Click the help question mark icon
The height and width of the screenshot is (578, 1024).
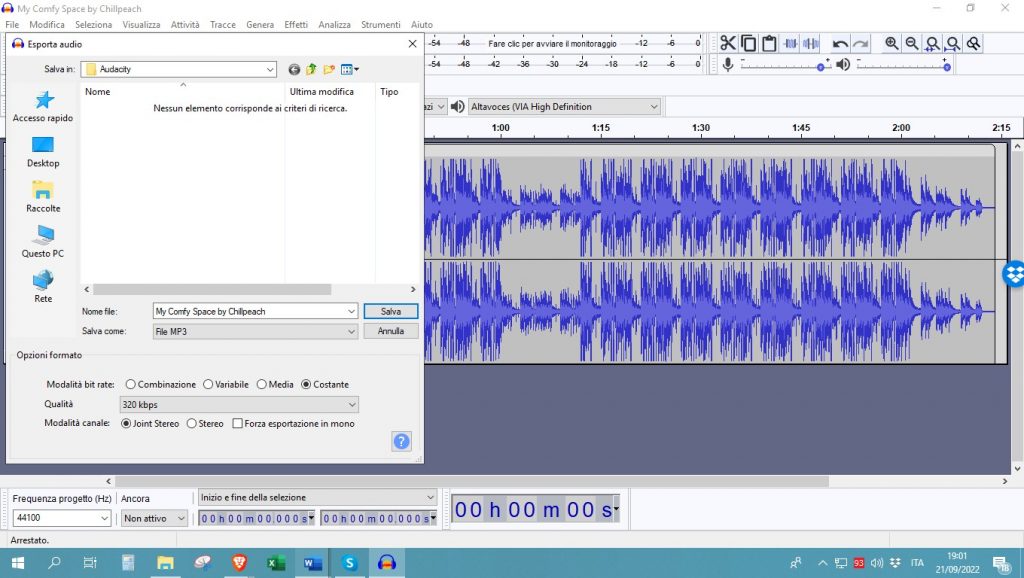(402, 441)
